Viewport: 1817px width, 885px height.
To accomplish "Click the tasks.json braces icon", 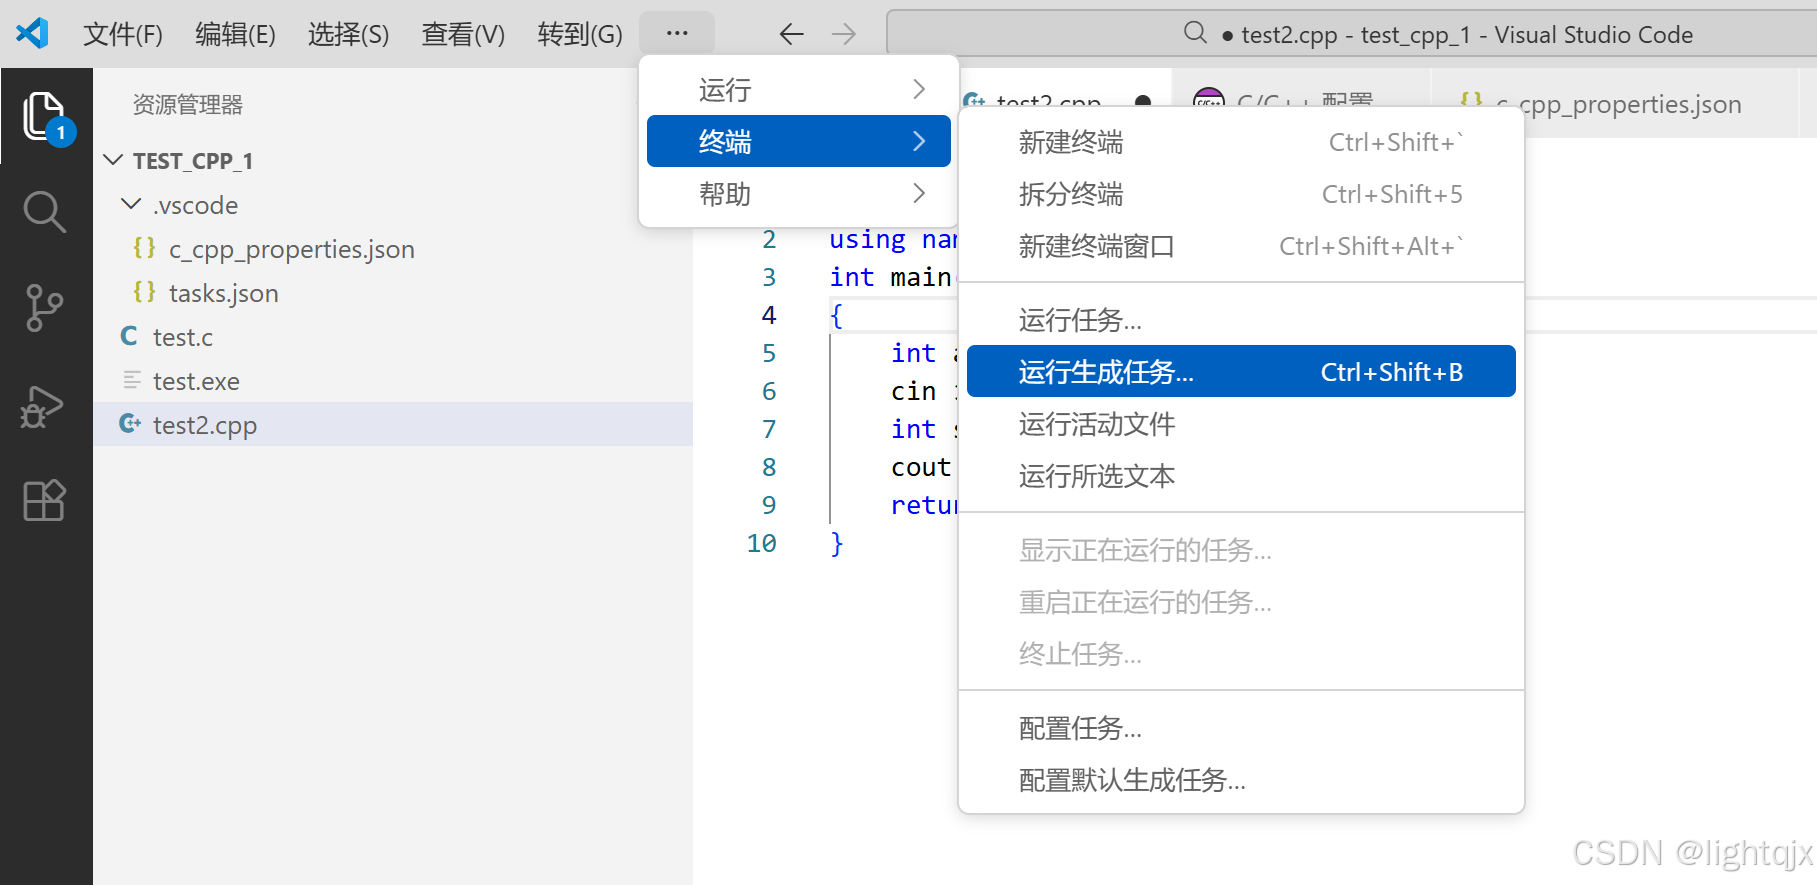I will pos(144,292).
